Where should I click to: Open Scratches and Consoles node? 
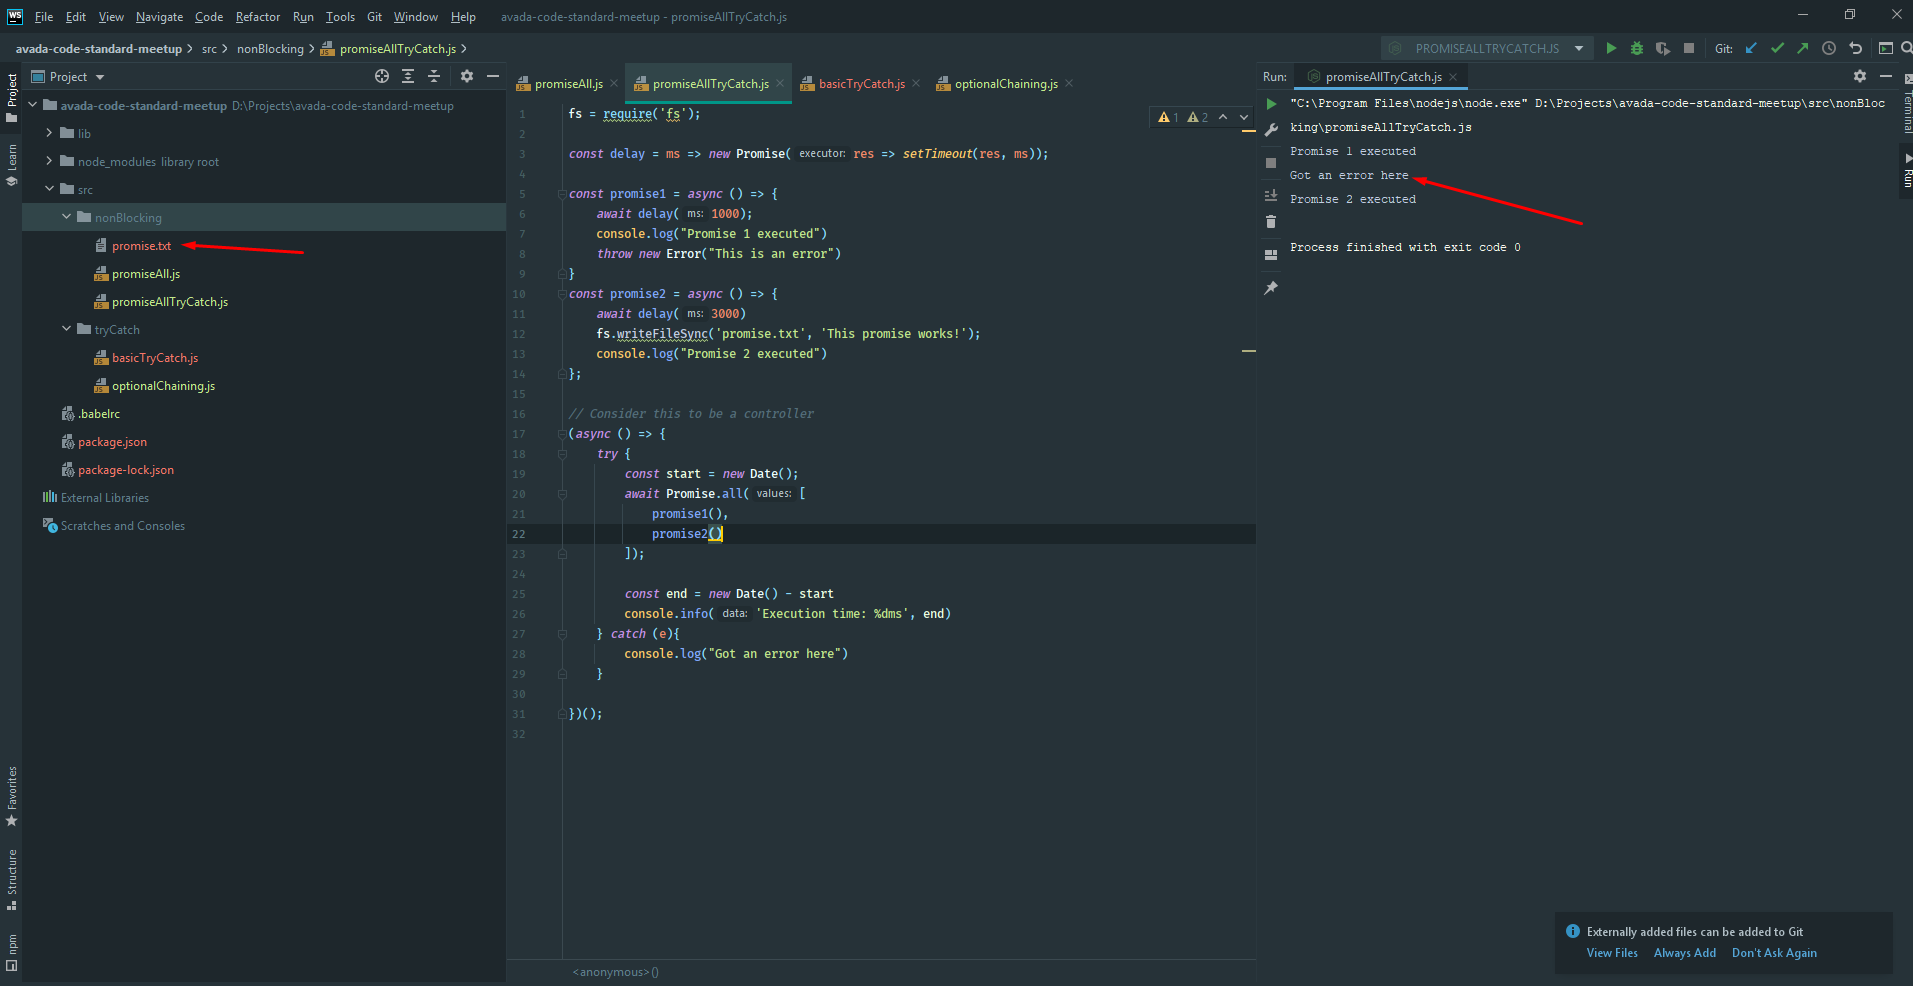(x=122, y=525)
